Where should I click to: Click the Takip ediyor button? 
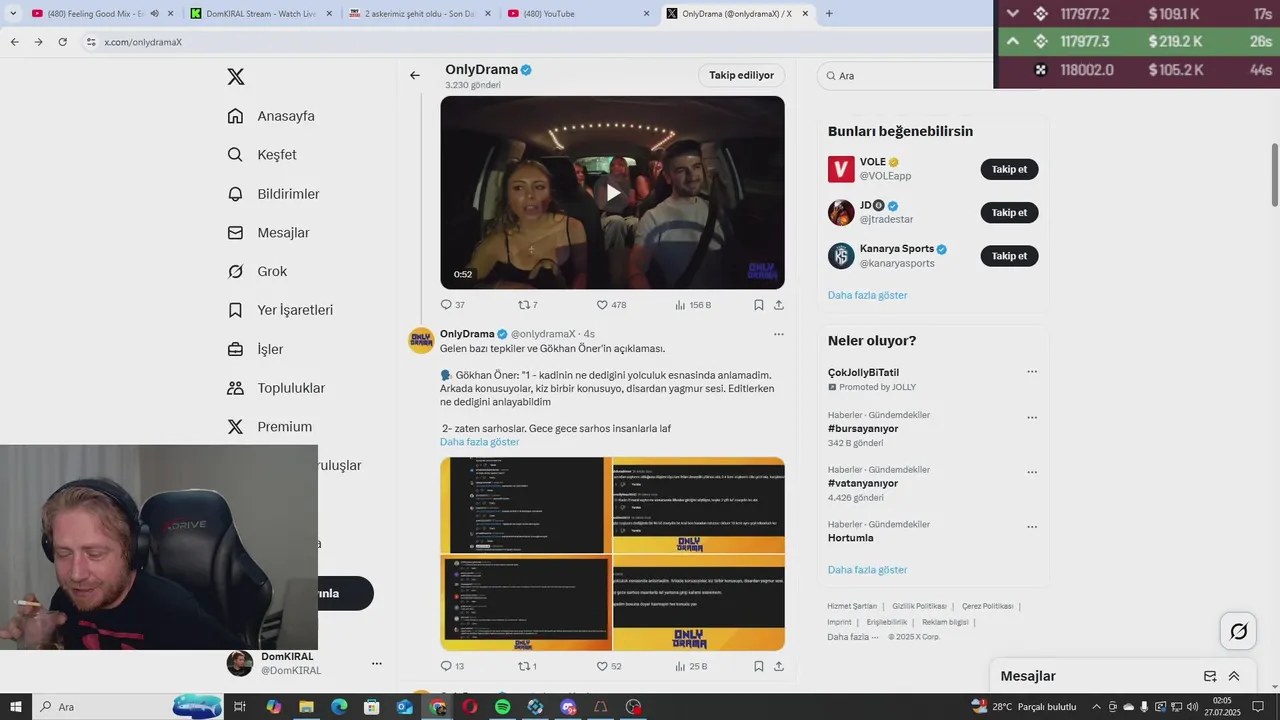coord(741,75)
